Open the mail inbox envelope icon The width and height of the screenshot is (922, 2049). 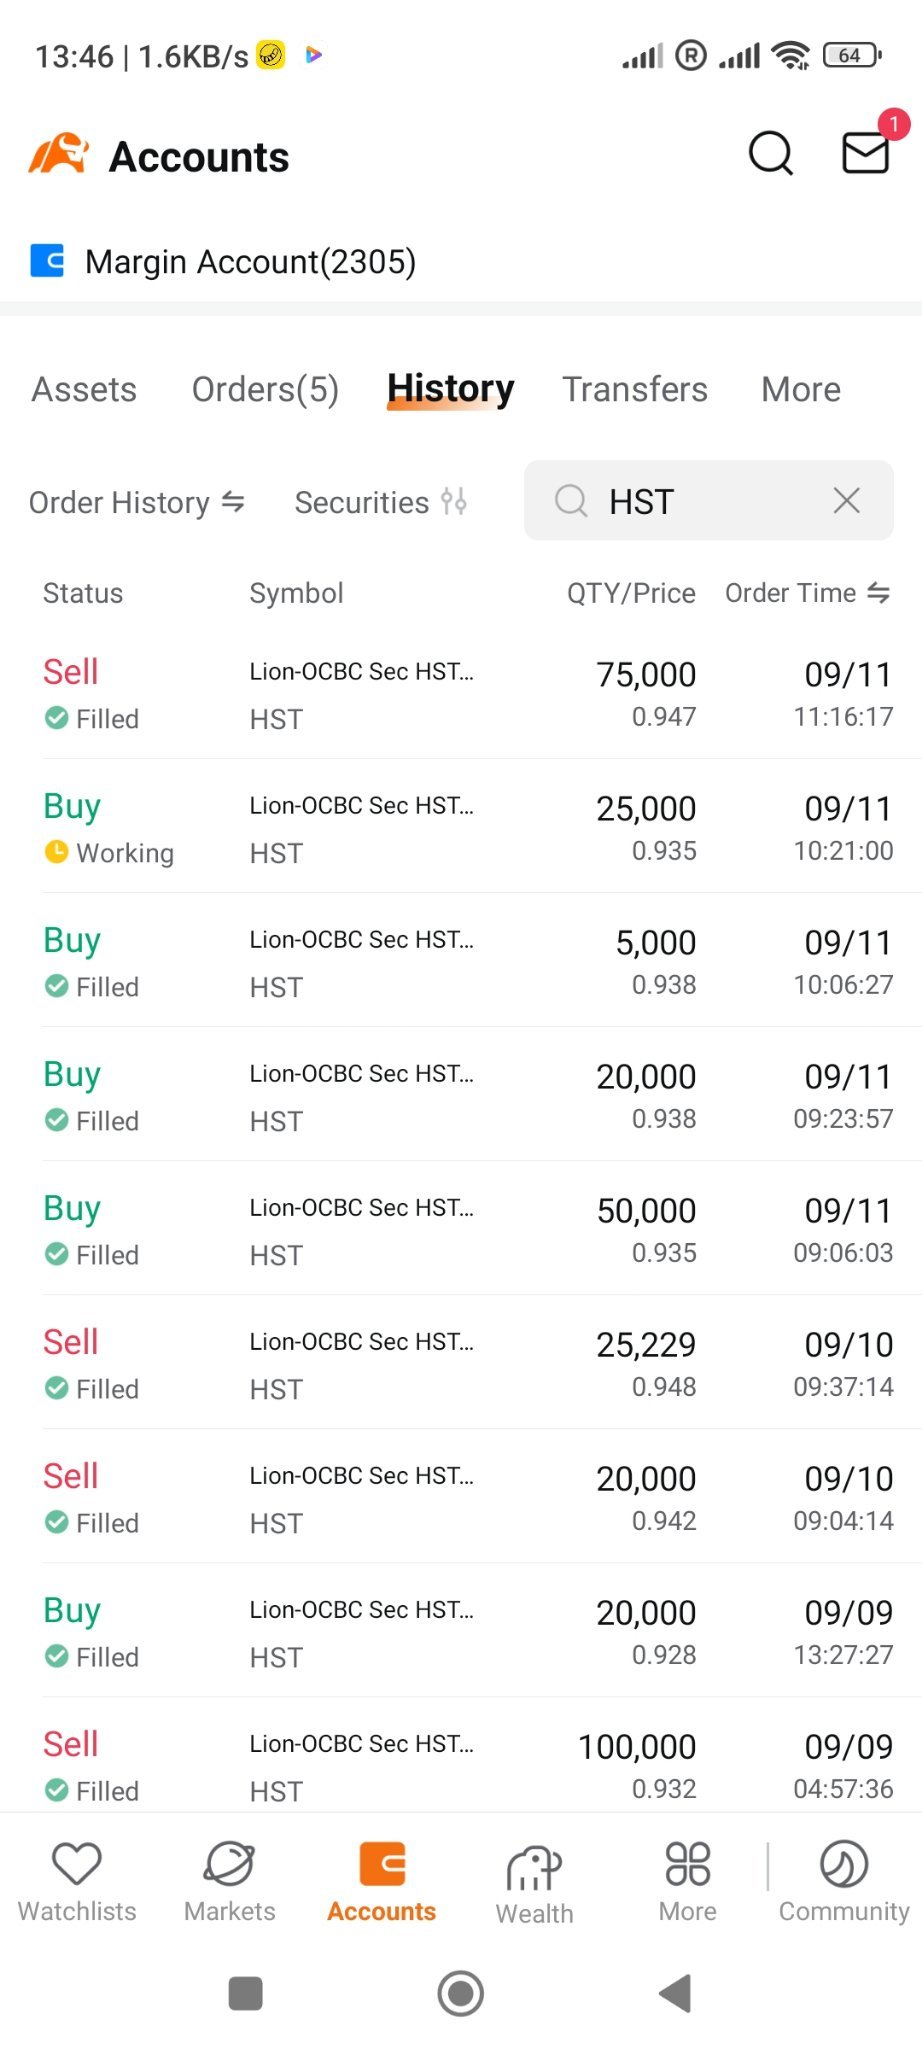click(x=865, y=153)
